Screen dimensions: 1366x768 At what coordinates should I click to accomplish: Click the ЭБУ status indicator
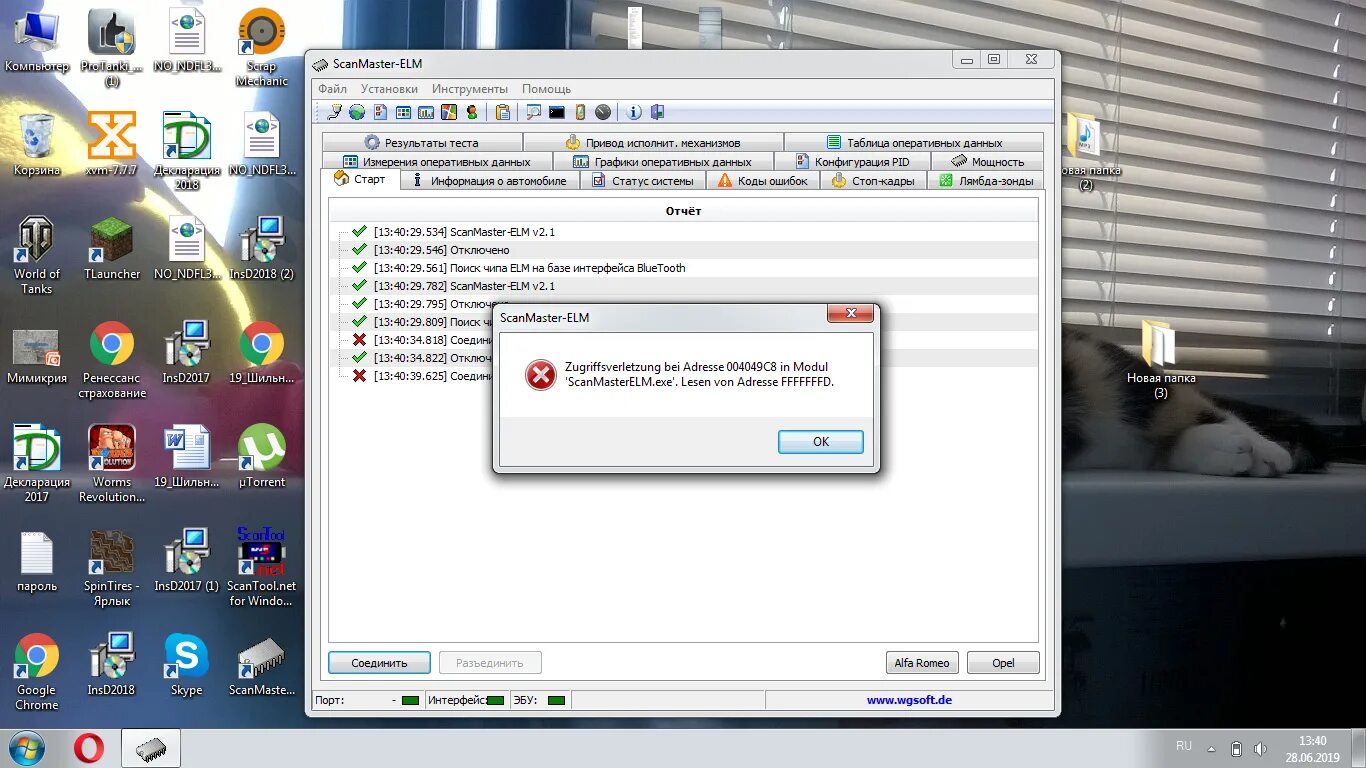click(x=557, y=700)
